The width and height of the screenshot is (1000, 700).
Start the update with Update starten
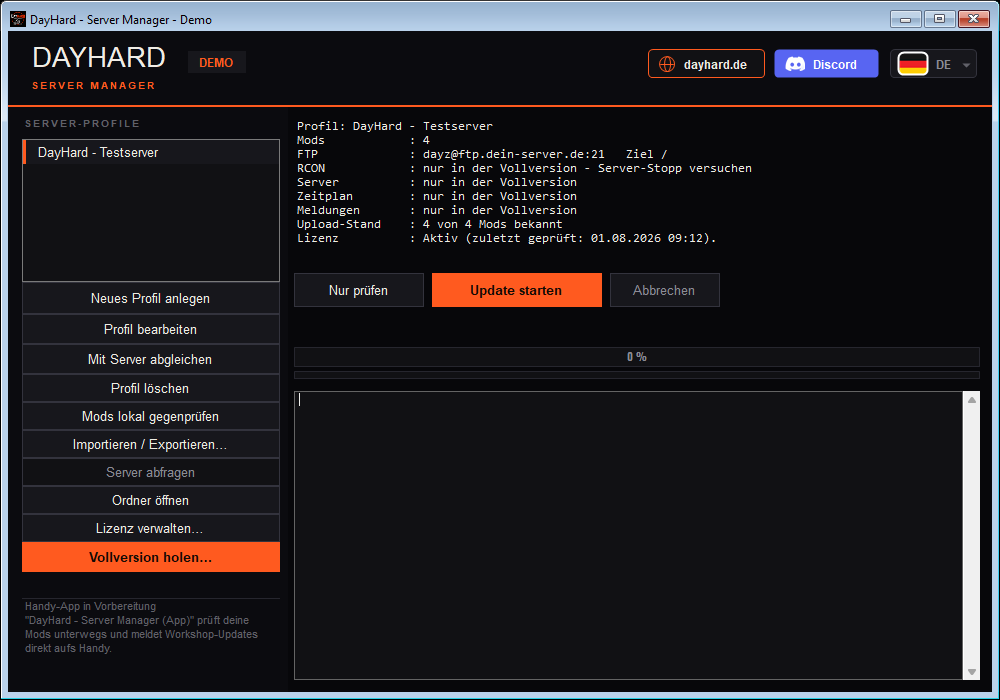coord(517,290)
